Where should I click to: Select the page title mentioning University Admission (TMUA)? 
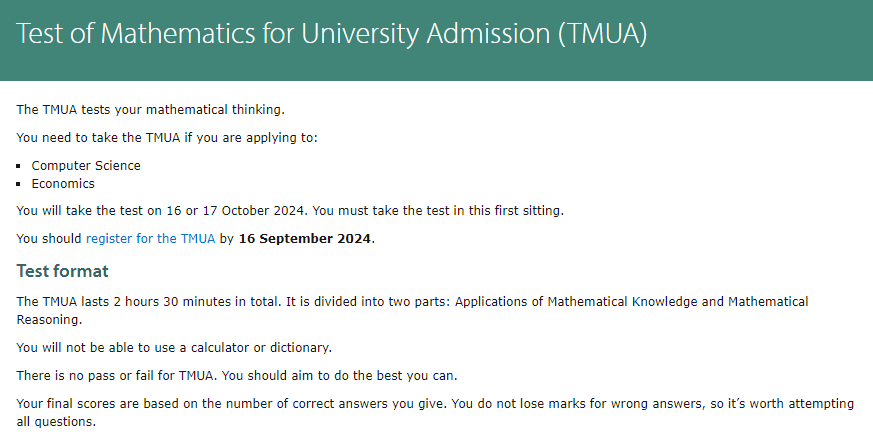(x=332, y=33)
